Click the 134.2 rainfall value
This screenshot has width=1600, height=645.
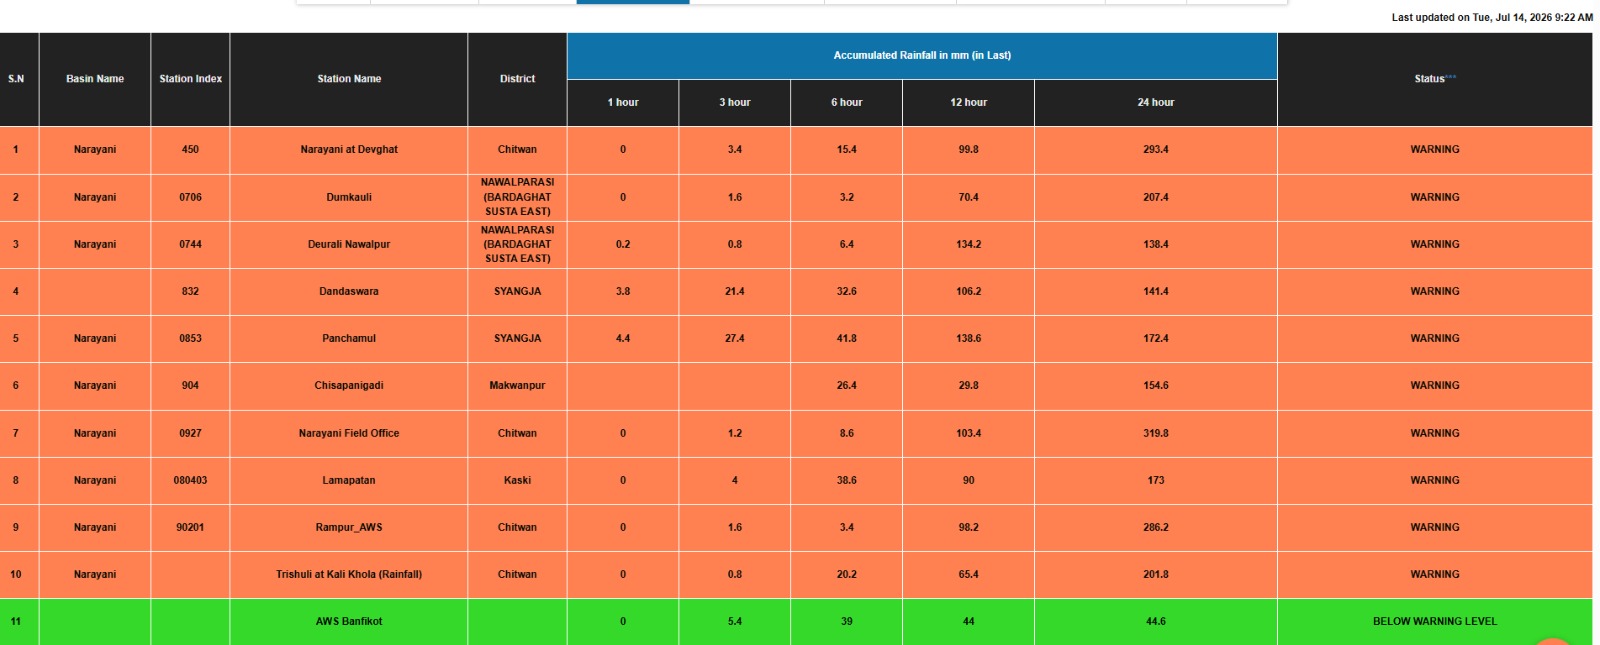click(x=968, y=245)
